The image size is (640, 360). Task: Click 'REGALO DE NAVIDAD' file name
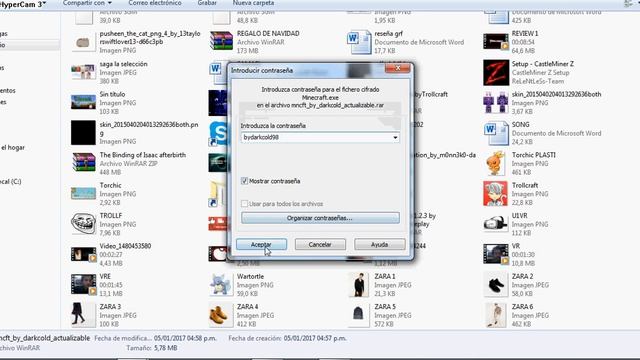pos(268,33)
